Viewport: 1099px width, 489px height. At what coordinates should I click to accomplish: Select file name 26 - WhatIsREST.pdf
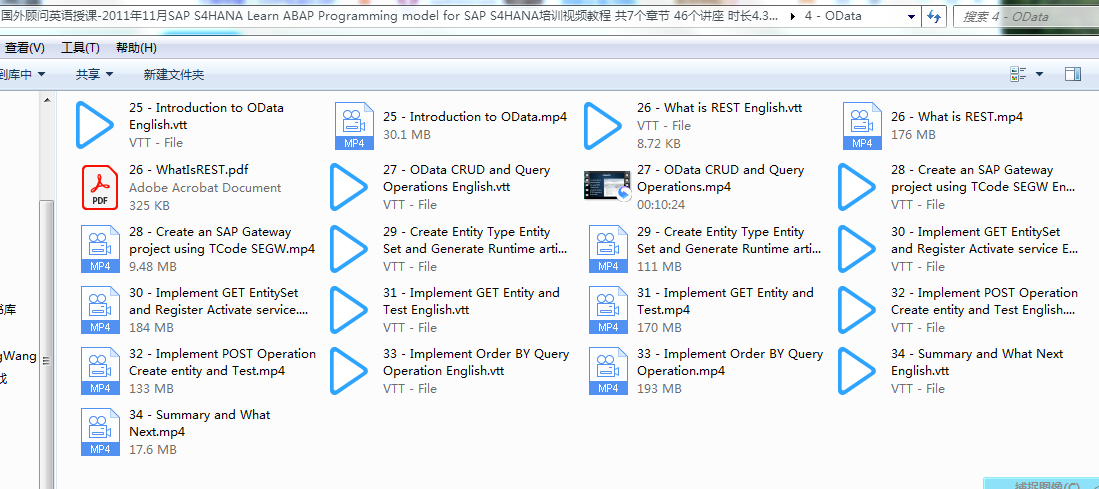tap(189, 170)
